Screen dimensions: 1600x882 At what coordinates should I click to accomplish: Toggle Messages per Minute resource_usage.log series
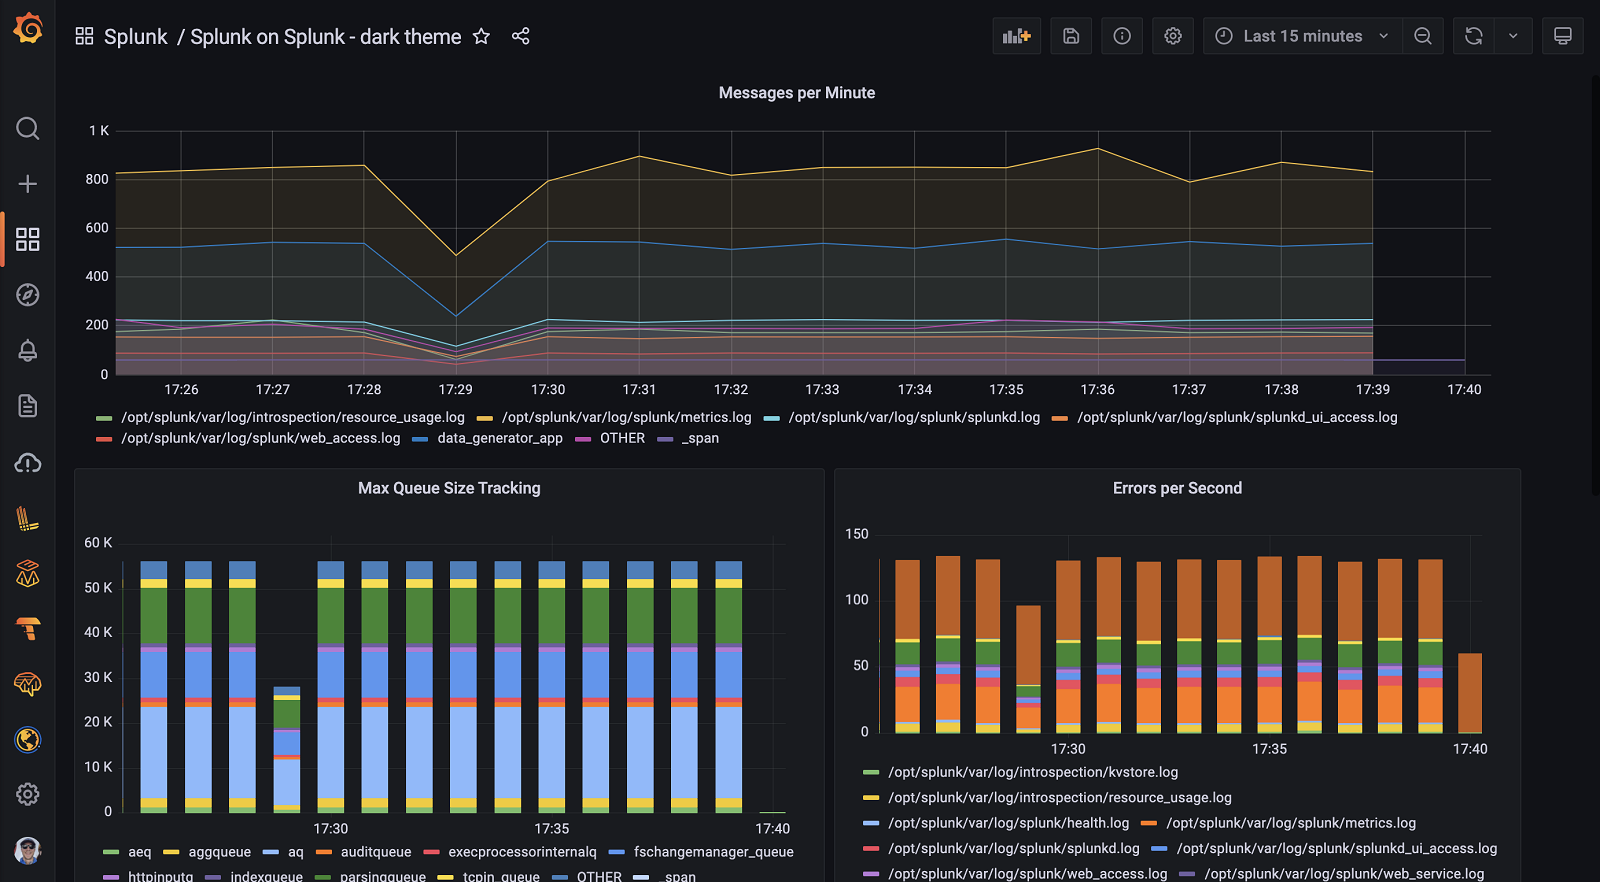tap(293, 417)
